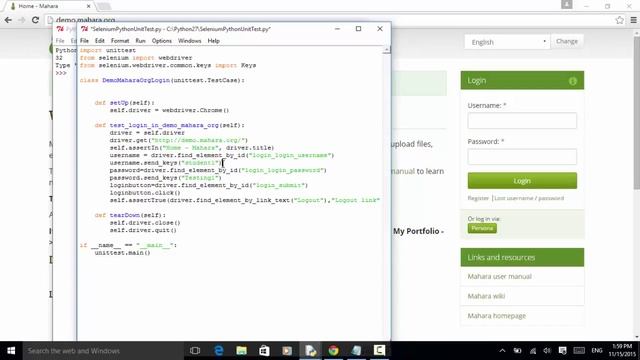Bookmark this page with the star icon
This screenshot has height=360, width=640.
pyautogui.click(x=620, y=20)
